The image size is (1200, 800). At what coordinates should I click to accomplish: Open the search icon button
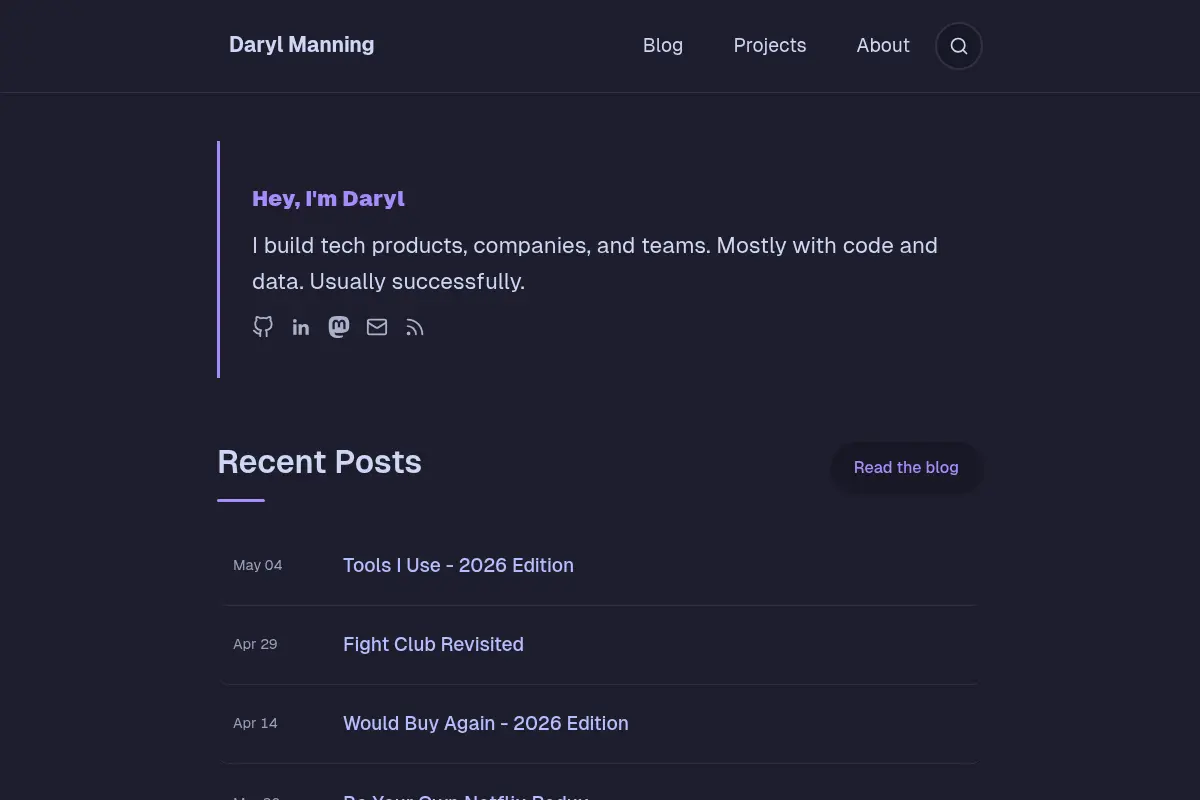pyautogui.click(x=959, y=46)
